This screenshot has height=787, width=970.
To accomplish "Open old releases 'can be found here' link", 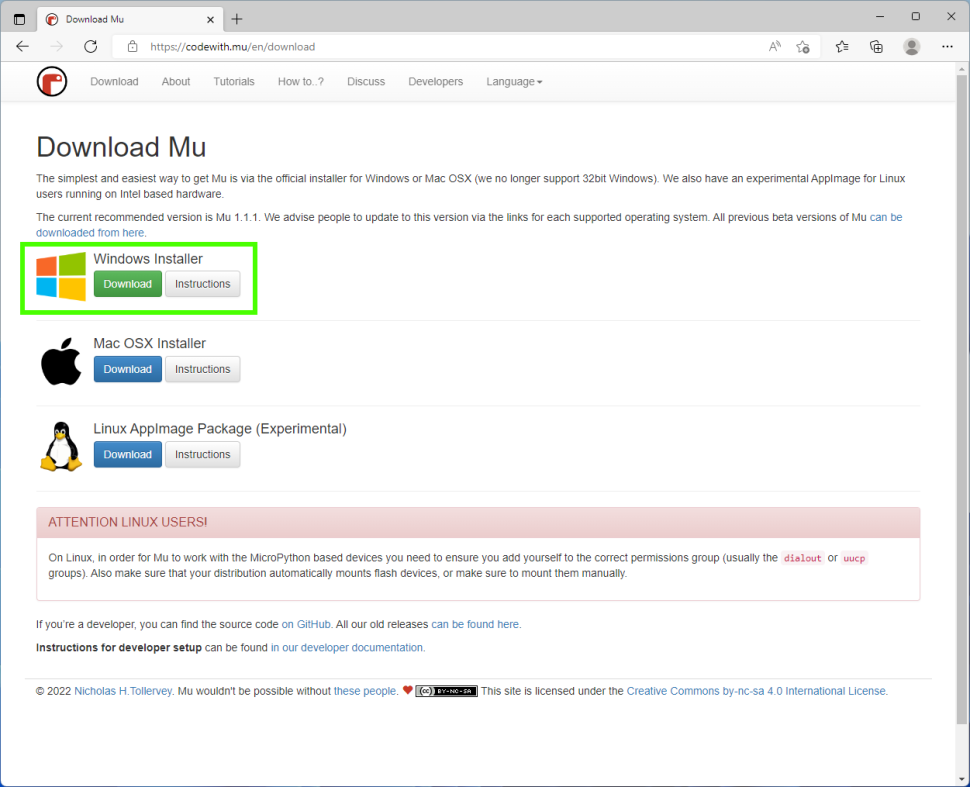I will [474, 624].
